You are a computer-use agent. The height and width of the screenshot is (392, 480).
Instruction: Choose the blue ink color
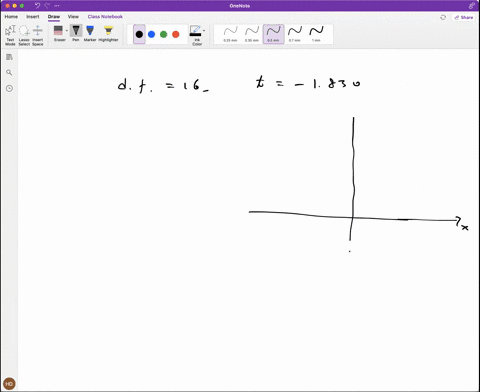coord(151,34)
